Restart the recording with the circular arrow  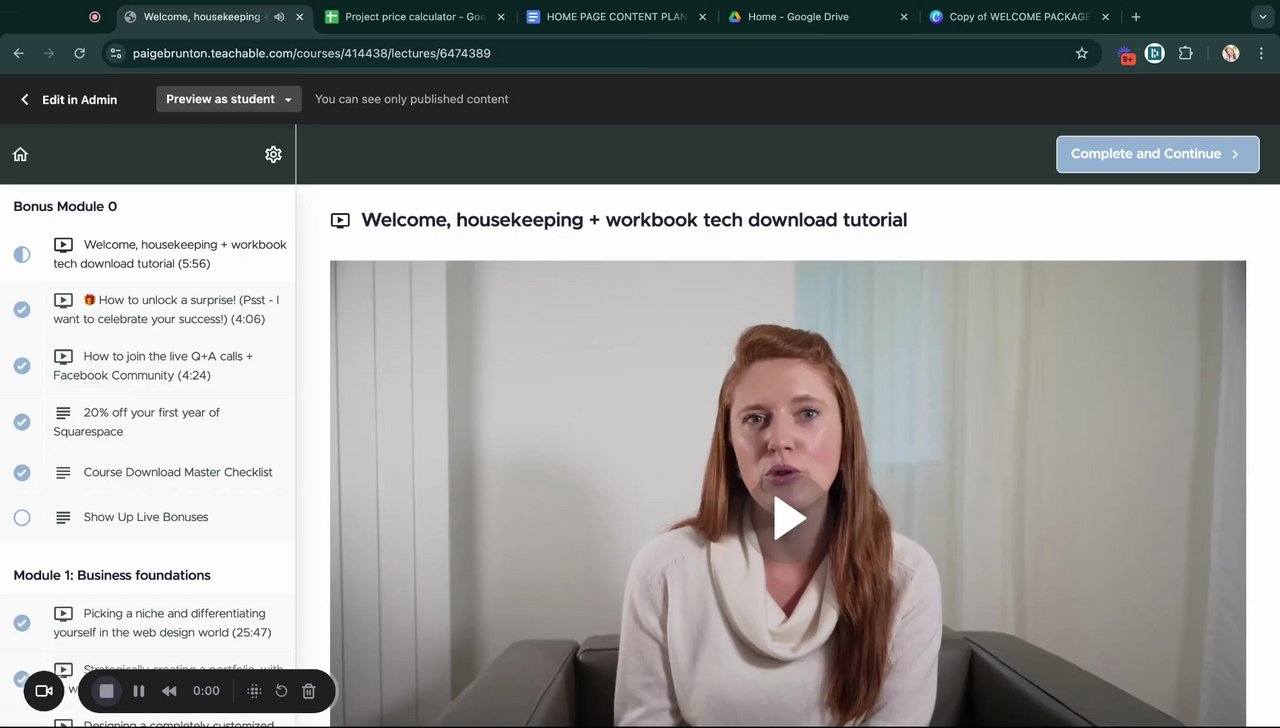click(x=281, y=691)
